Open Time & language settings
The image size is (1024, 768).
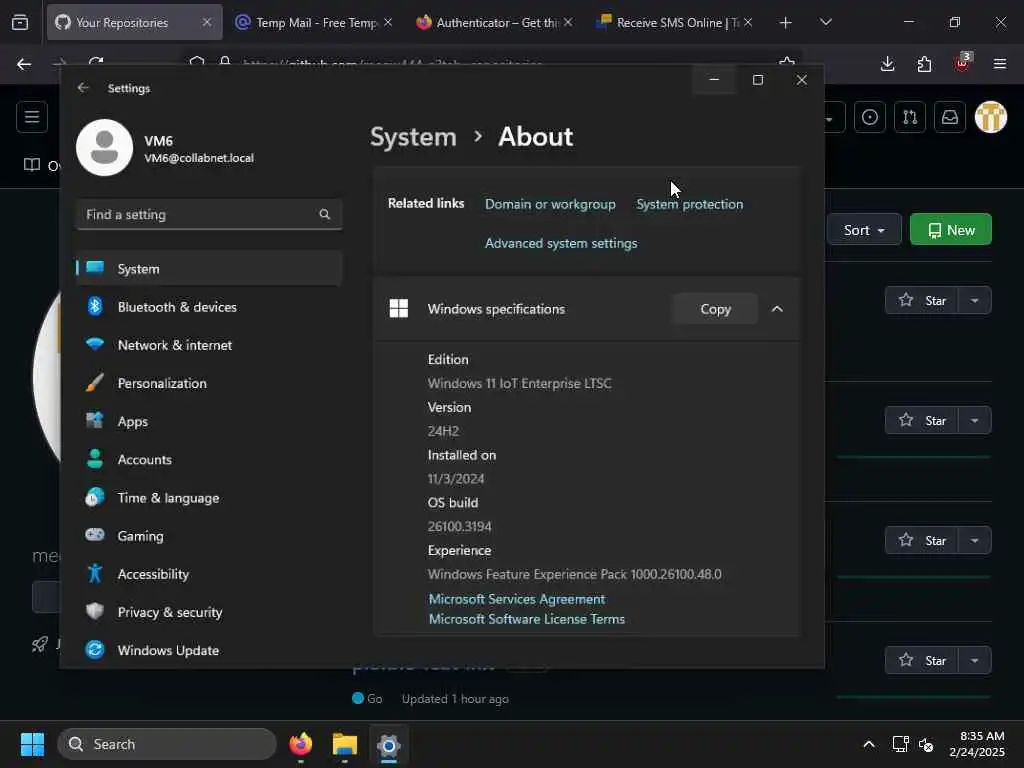click(209, 498)
